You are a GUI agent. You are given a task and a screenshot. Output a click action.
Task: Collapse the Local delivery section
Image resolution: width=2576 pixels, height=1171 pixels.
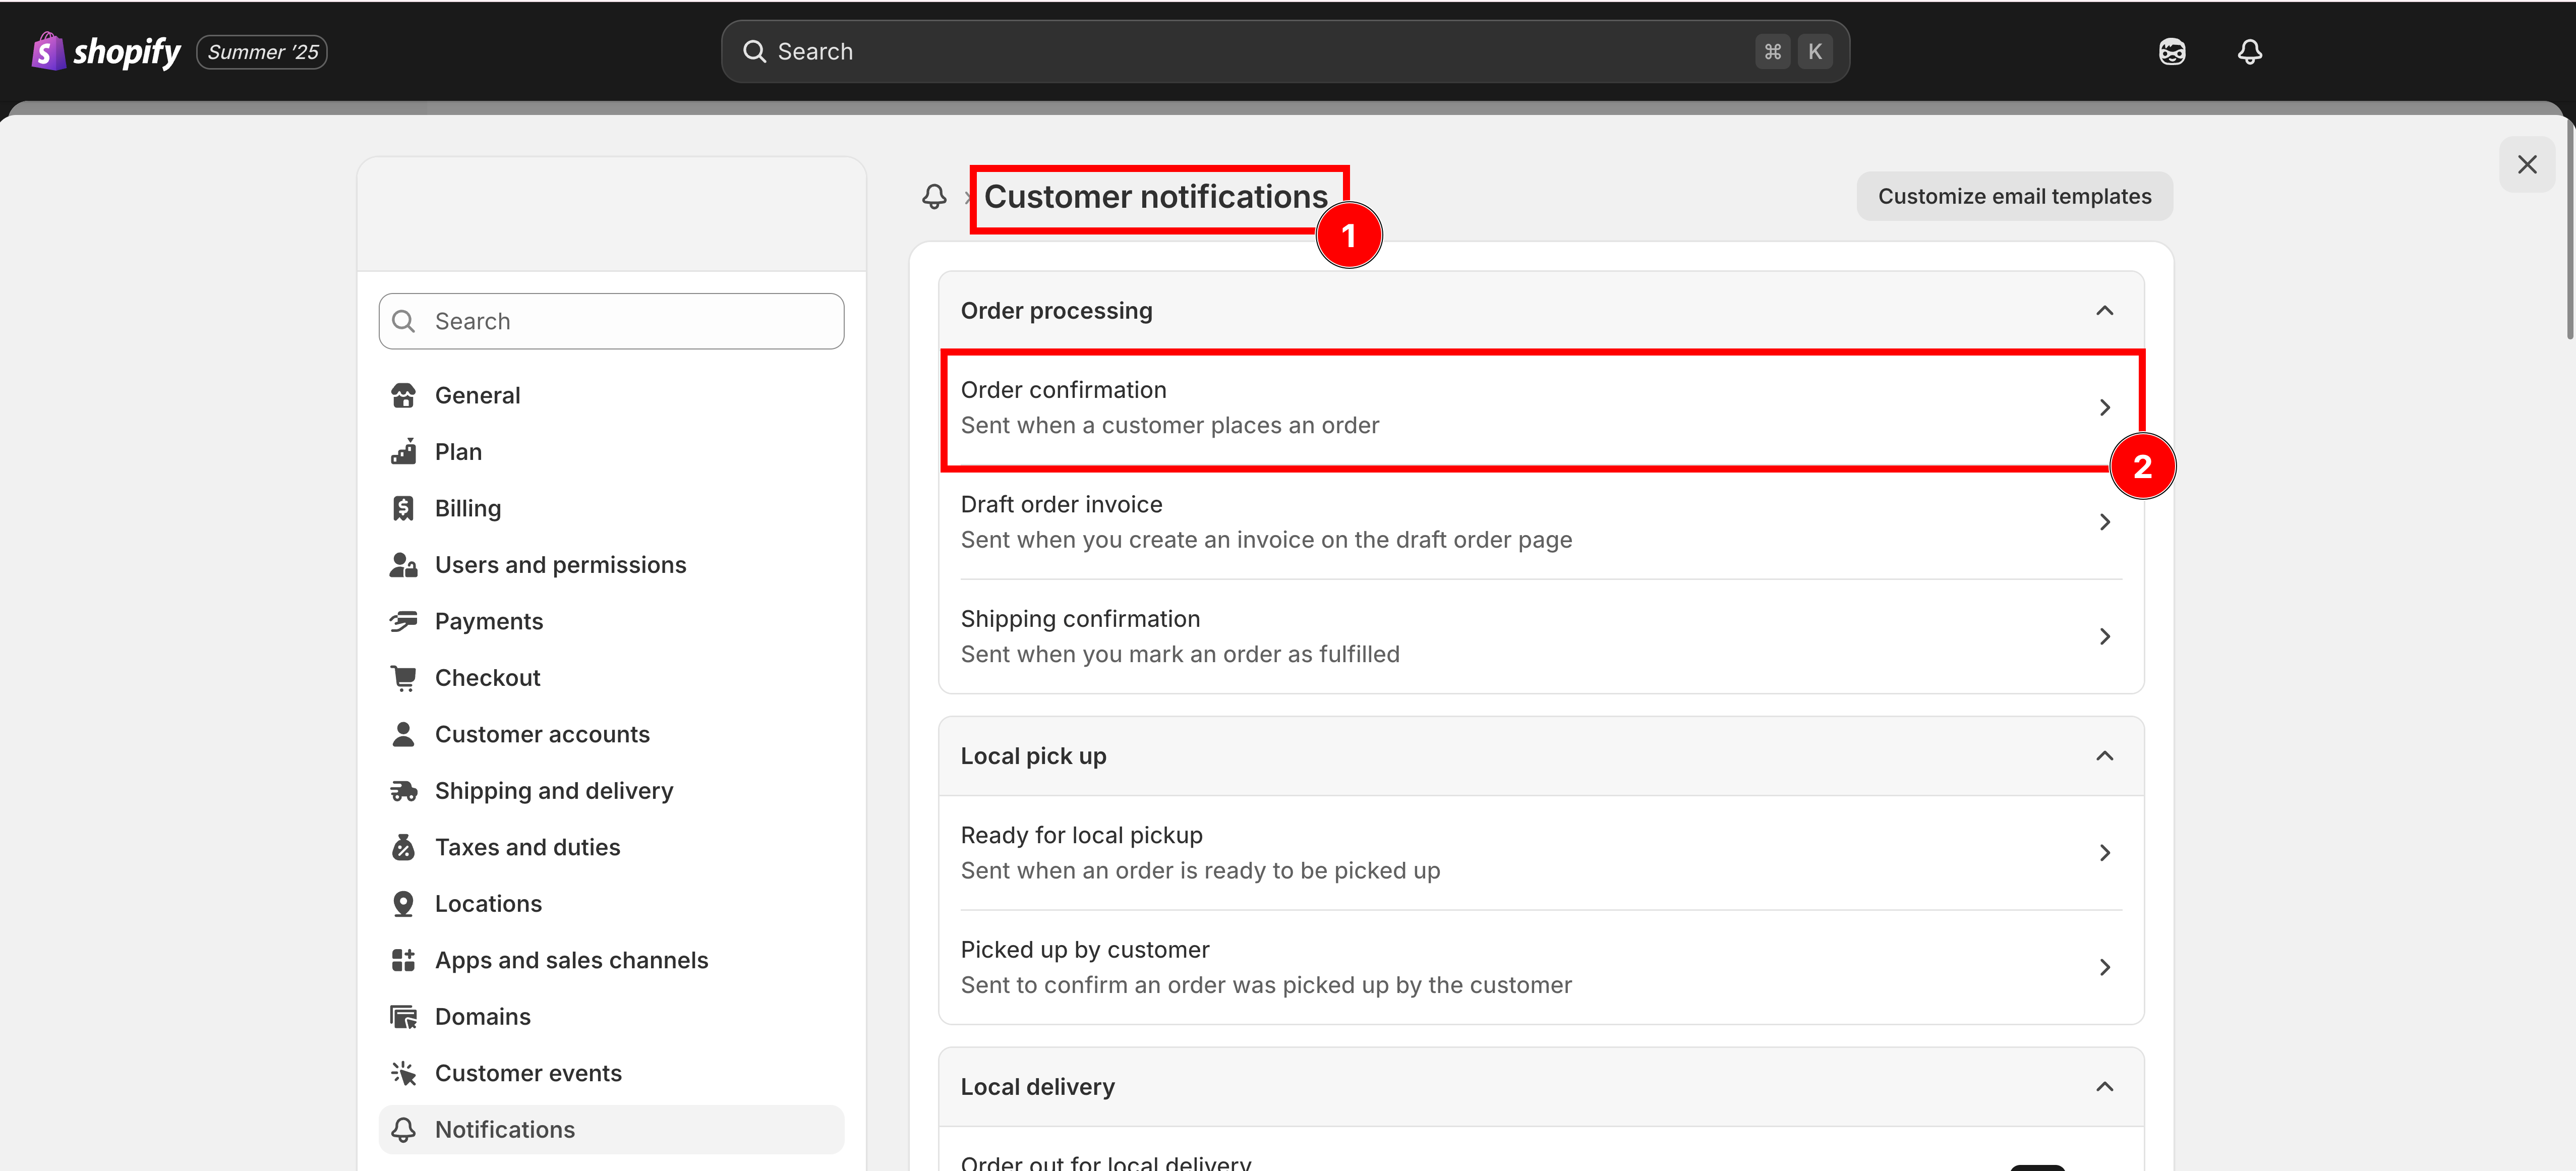point(2104,1087)
